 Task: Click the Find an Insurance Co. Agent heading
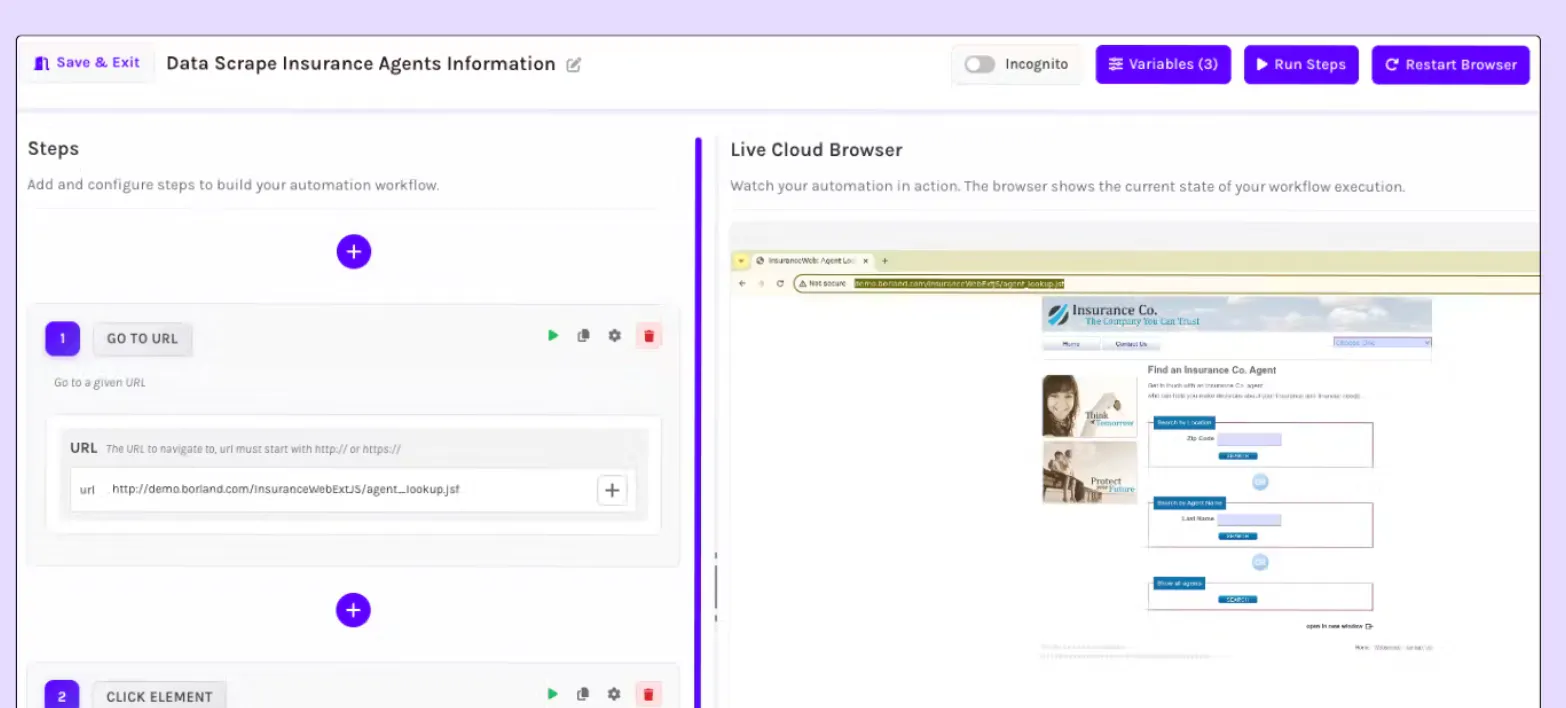(1212, 370)
